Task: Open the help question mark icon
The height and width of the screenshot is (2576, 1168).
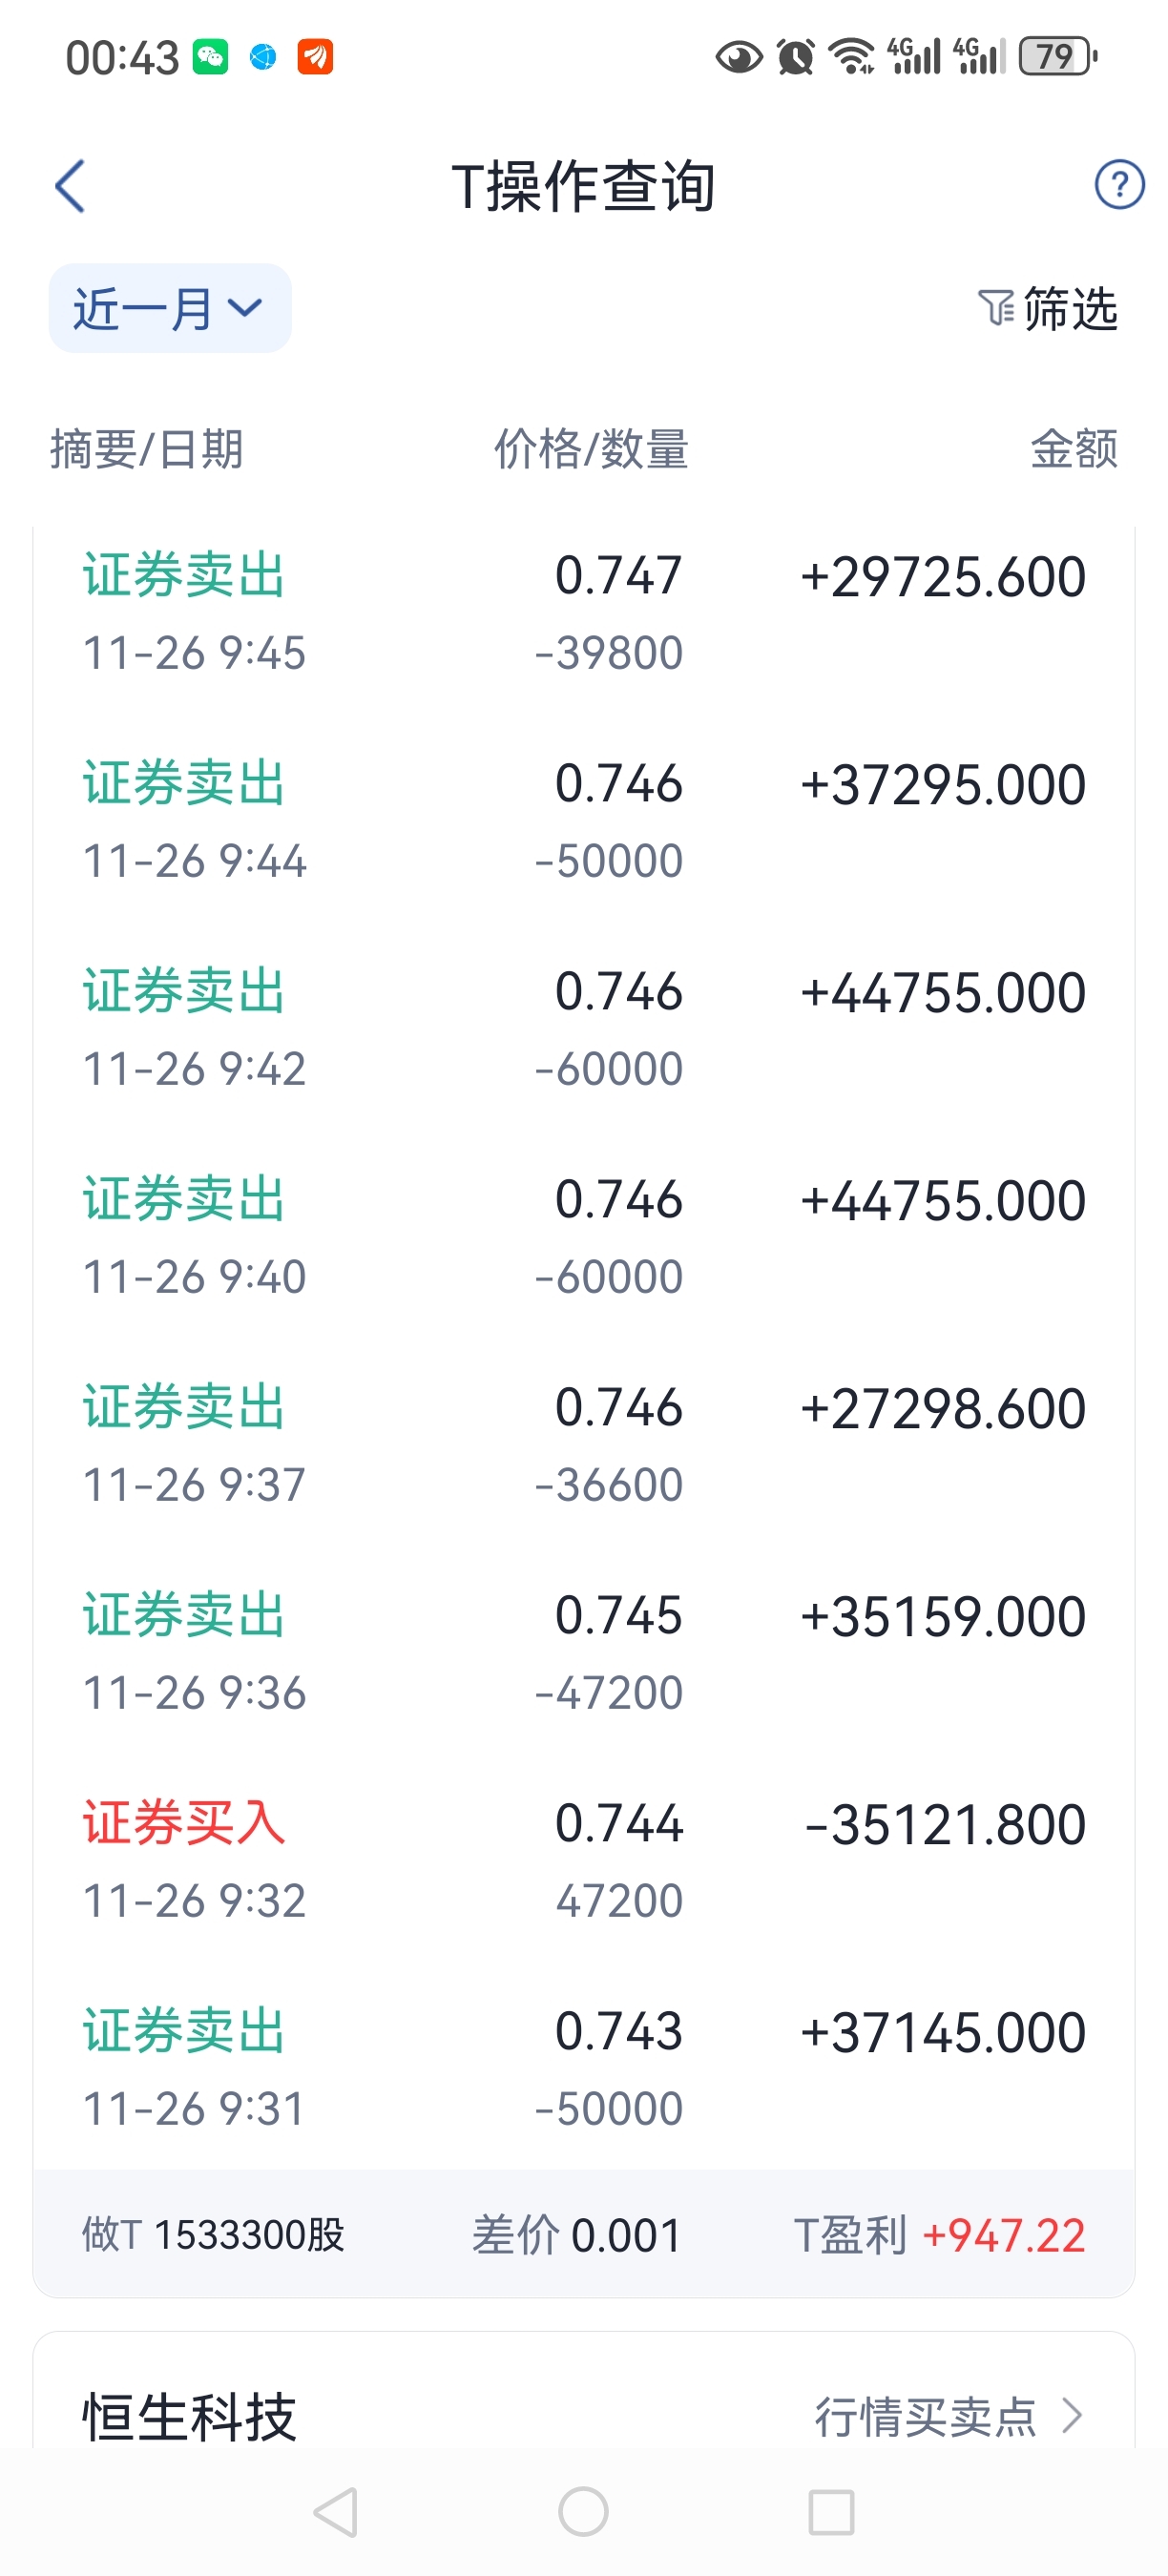Action: coord(1119,185)
